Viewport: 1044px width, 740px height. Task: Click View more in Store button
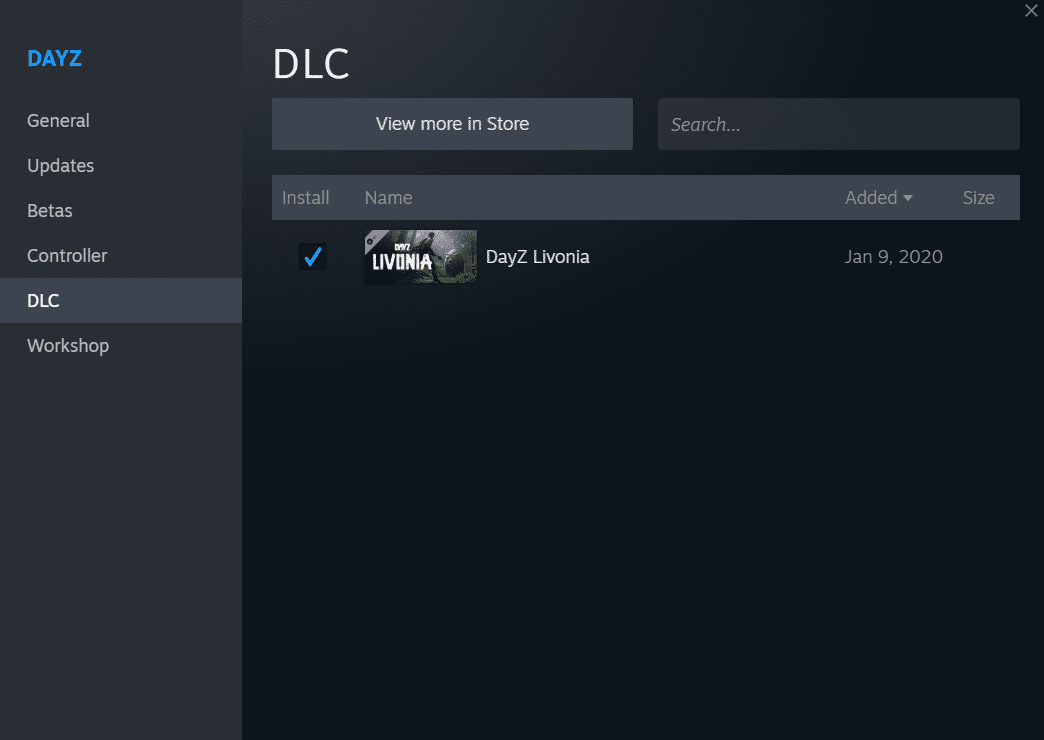coord(452,124)
